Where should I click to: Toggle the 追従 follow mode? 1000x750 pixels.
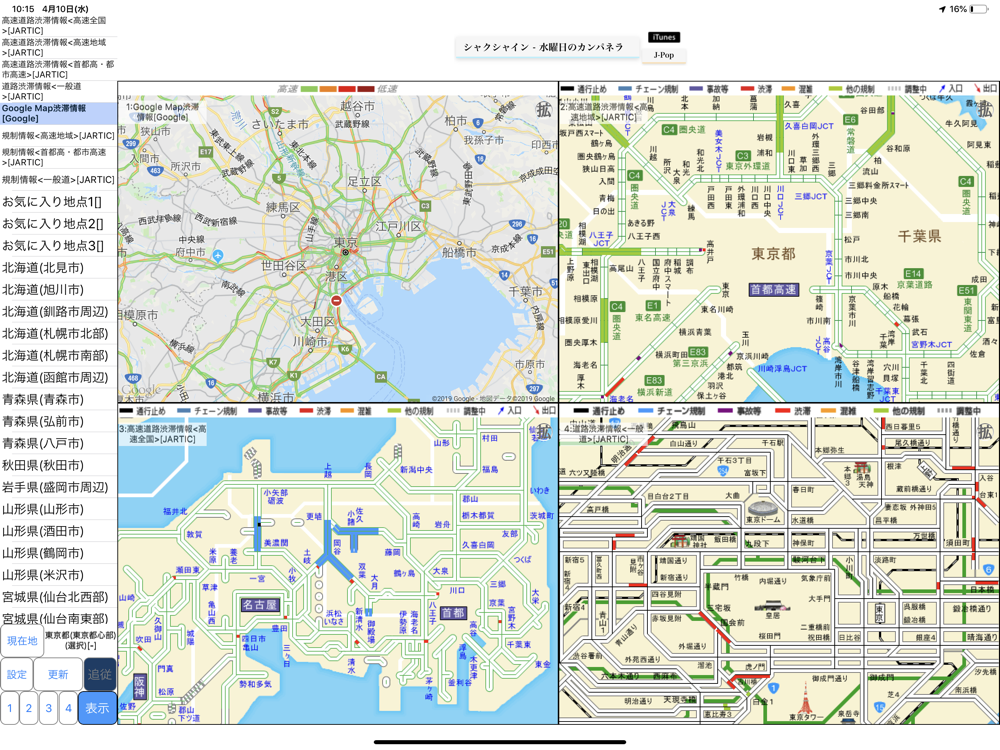point(99,674)
